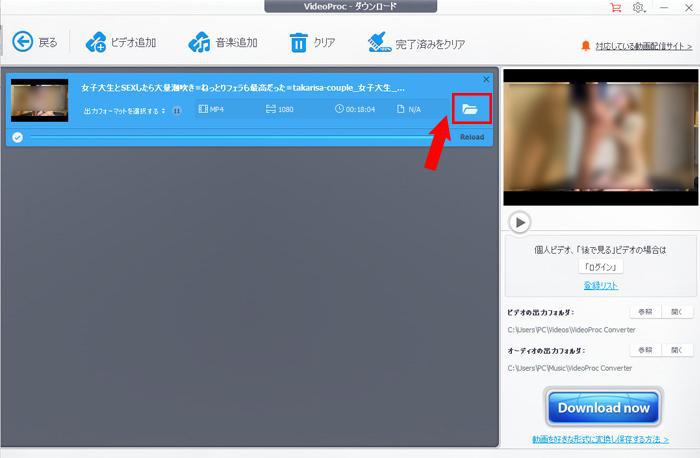Click 開く for audio output folder
The height and width of the screenshot is (458, 700).
point(677,350)
